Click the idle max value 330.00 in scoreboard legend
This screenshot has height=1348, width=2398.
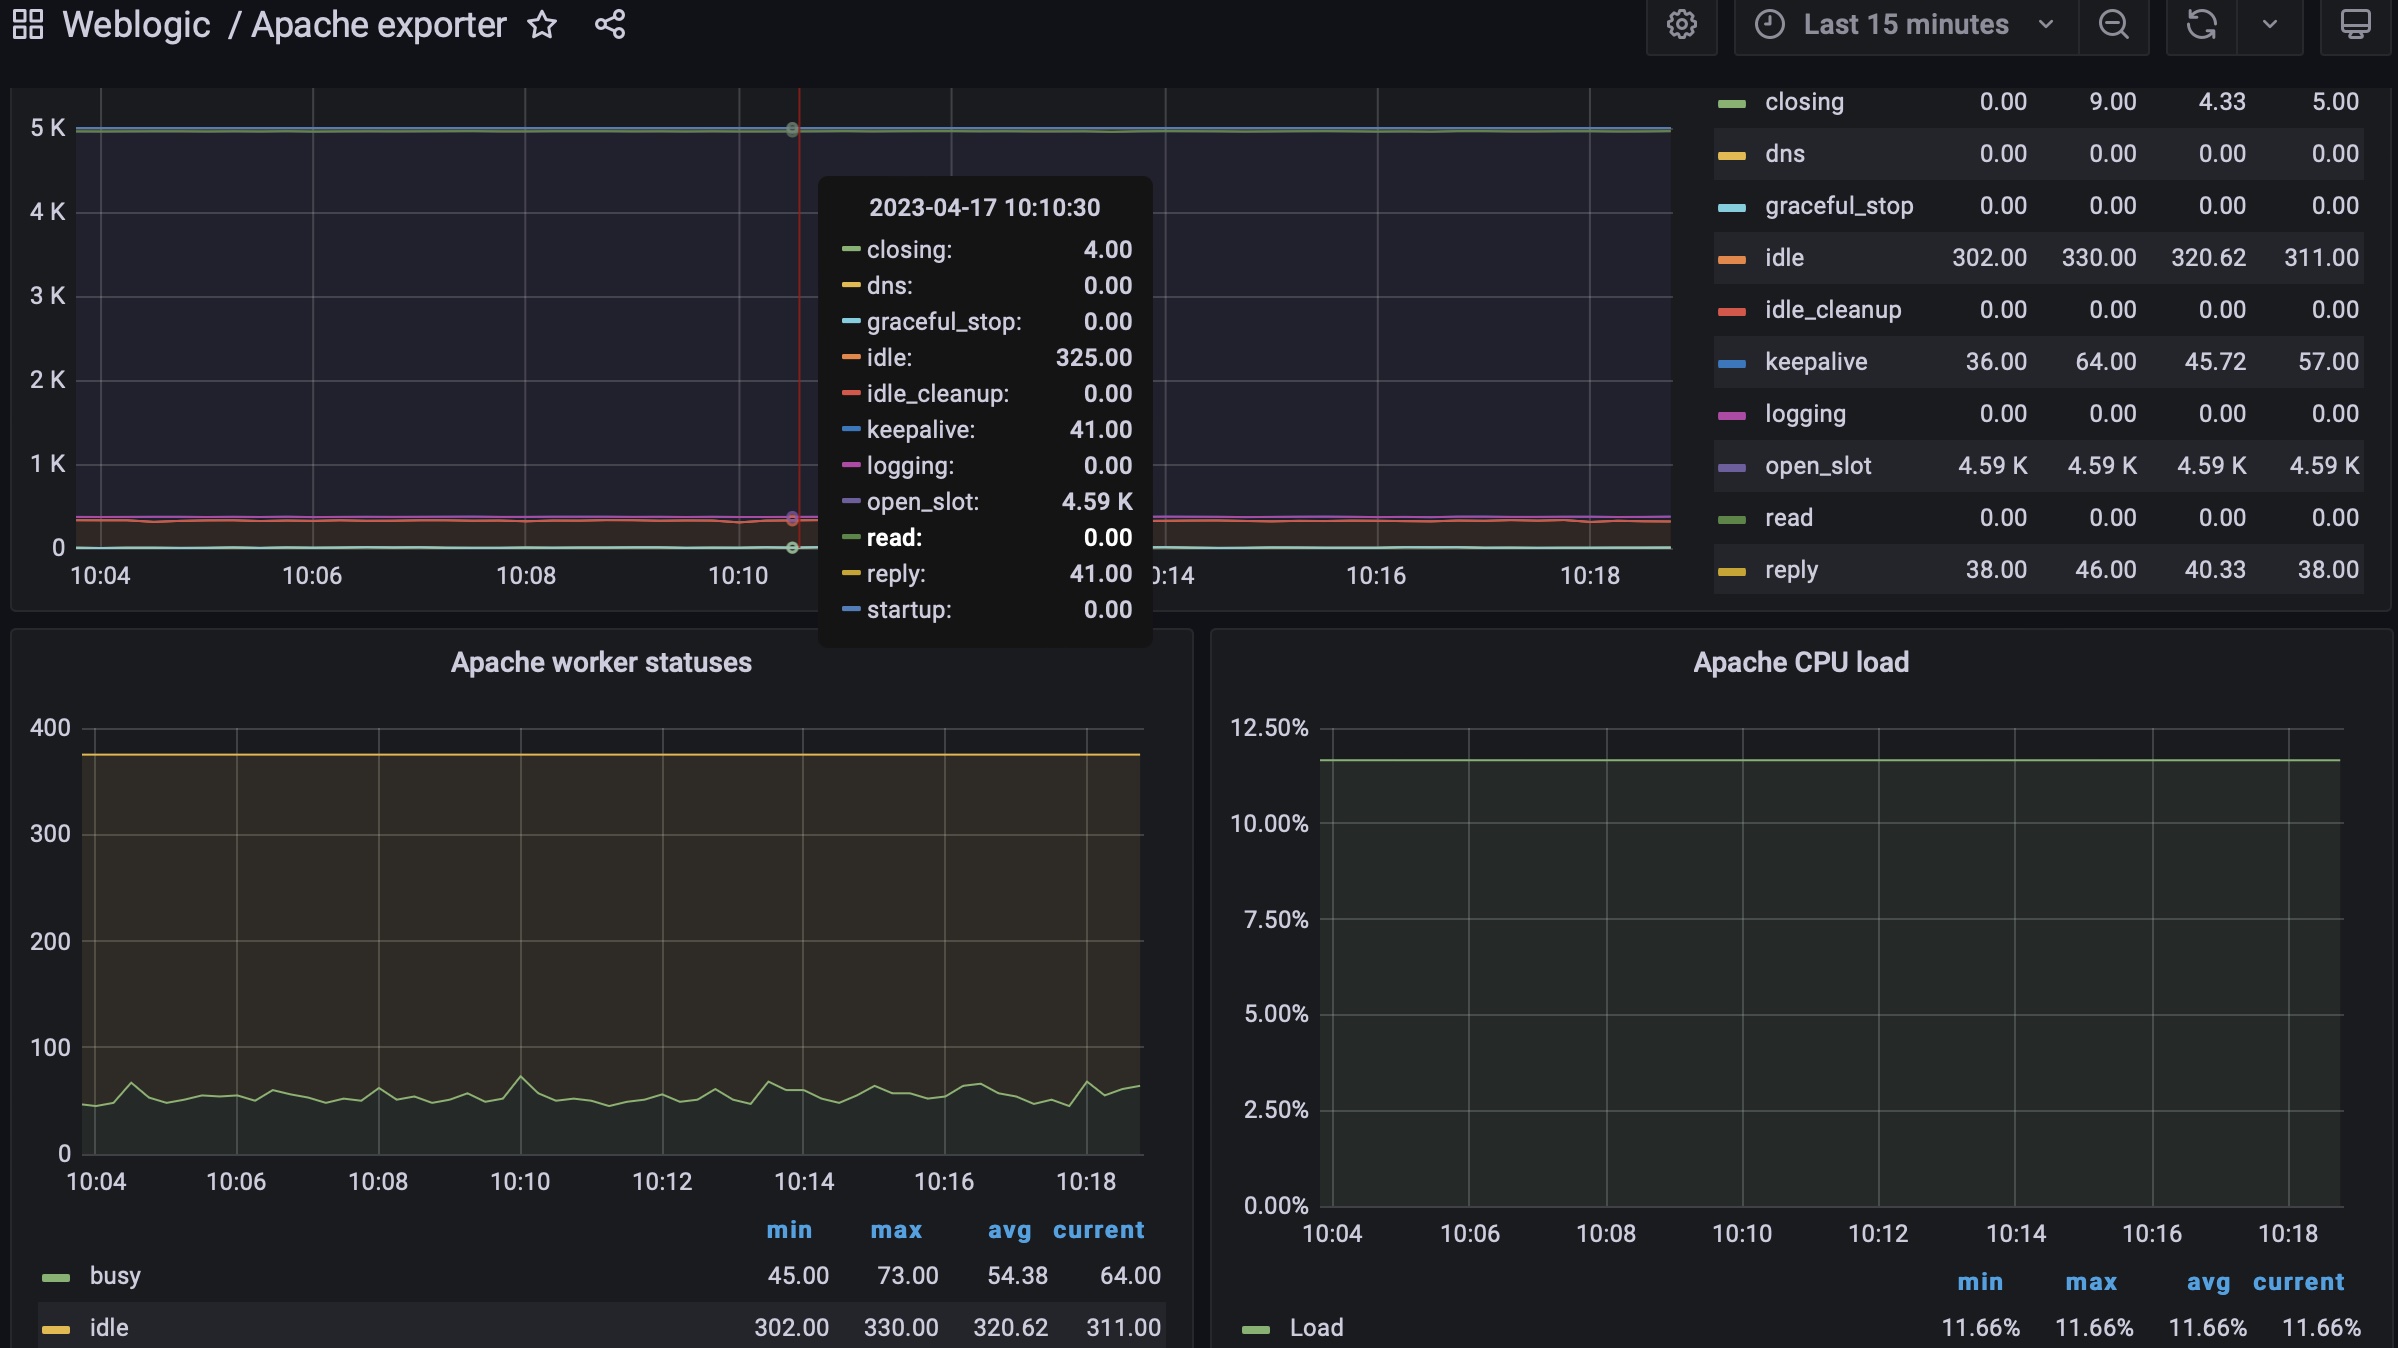(x=2099, y=258)
